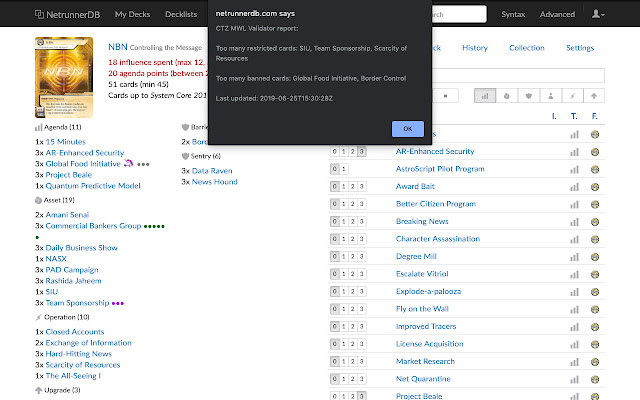
Task: Open Commercial Bankers Group deck entry
Action: click(x=93, y=226)
